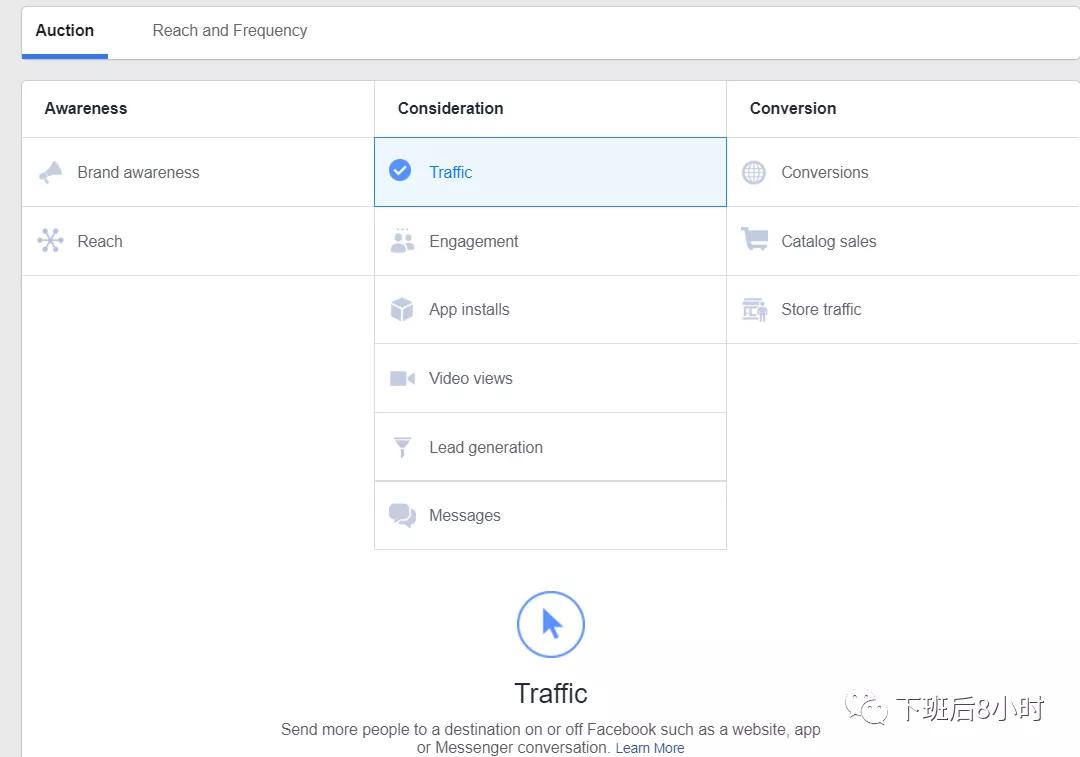The image size is (1080, 757).
Task: Click the large Traffic cursor circle icon
Action: [x=551, y=624]
